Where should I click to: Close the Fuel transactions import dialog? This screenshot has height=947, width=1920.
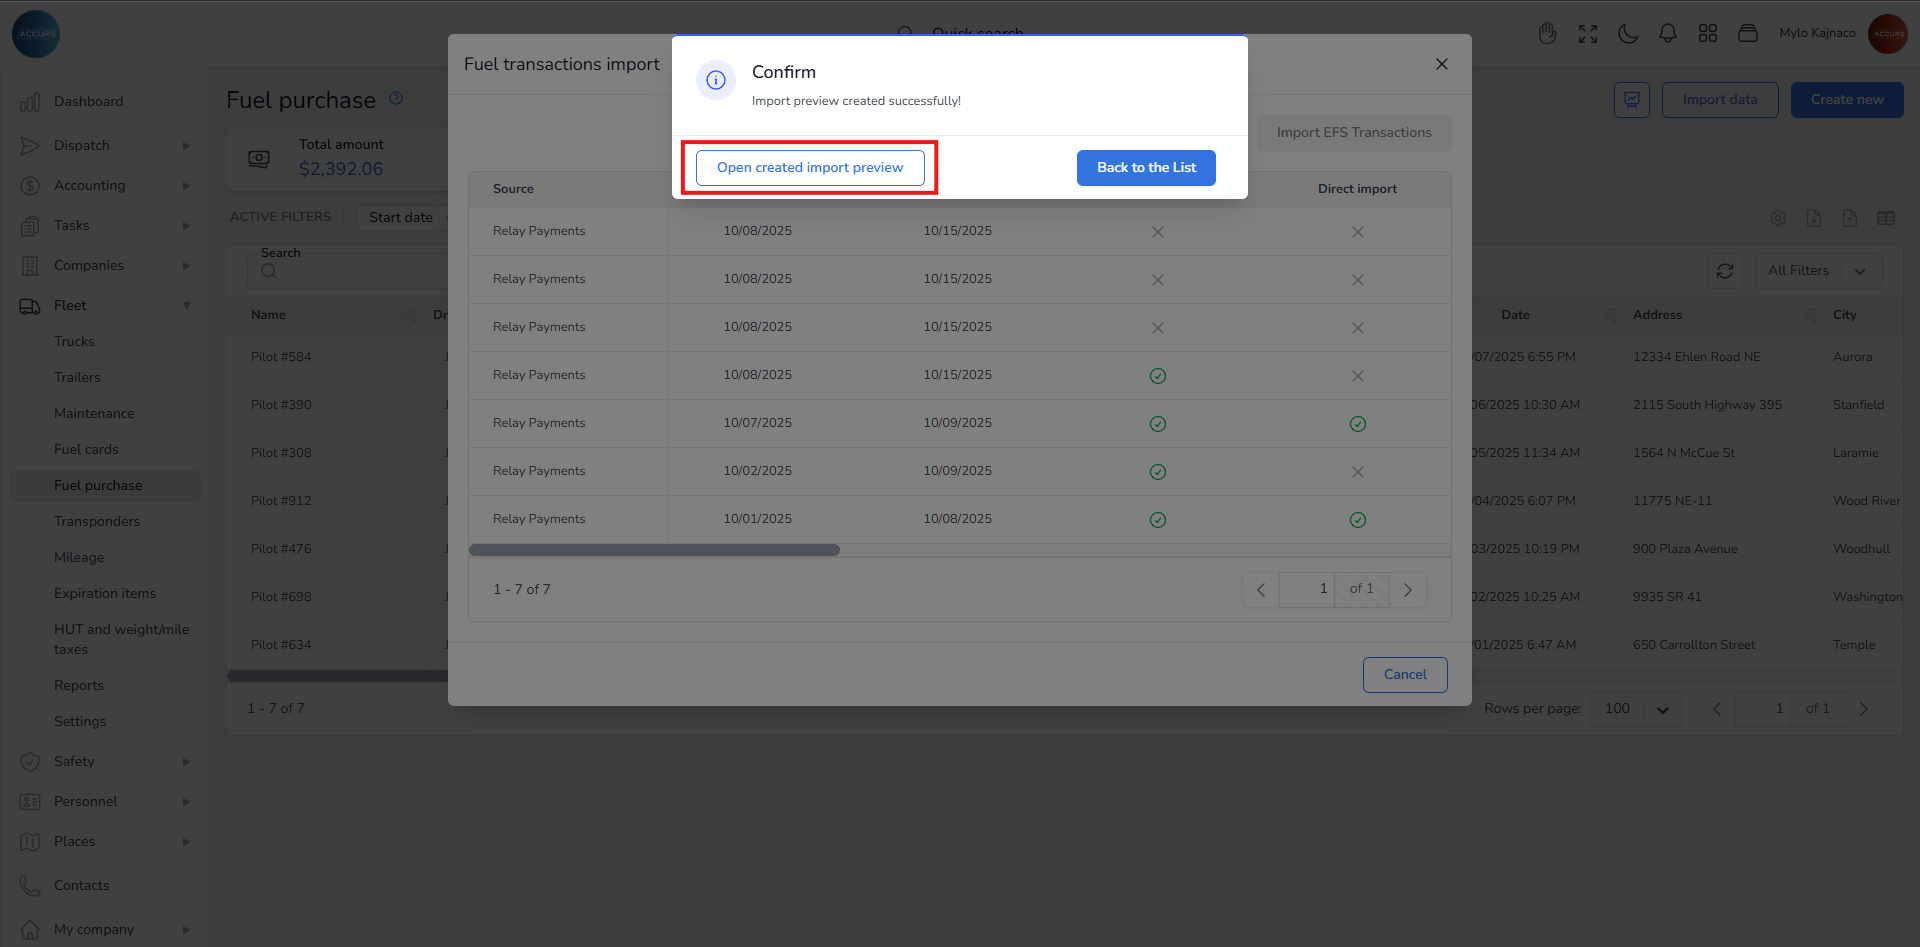pyautogui.click(x=1441, y=64)
